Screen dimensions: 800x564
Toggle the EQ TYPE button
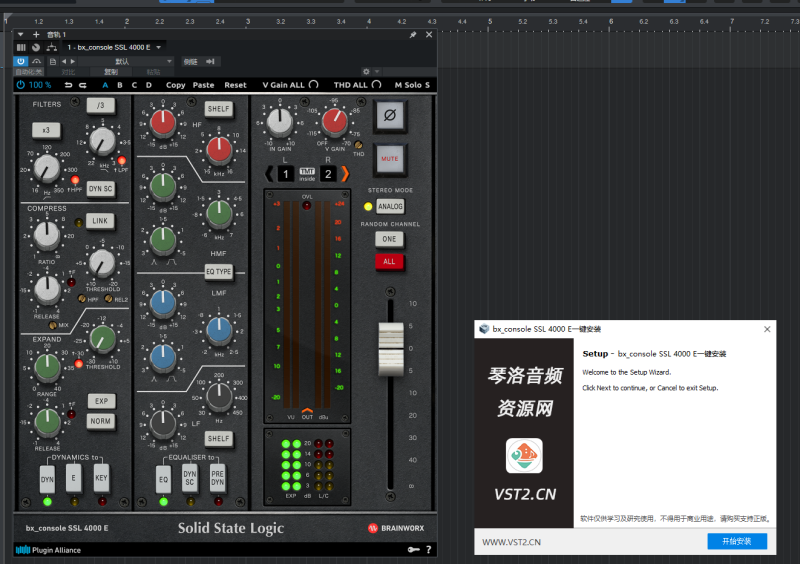[x=218, y=272]
